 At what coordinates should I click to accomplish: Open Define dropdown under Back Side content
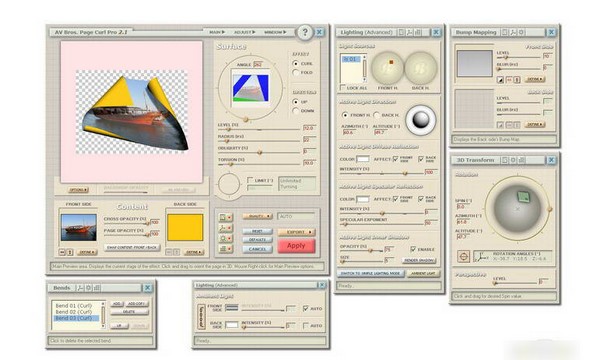[x=194, y=252]
